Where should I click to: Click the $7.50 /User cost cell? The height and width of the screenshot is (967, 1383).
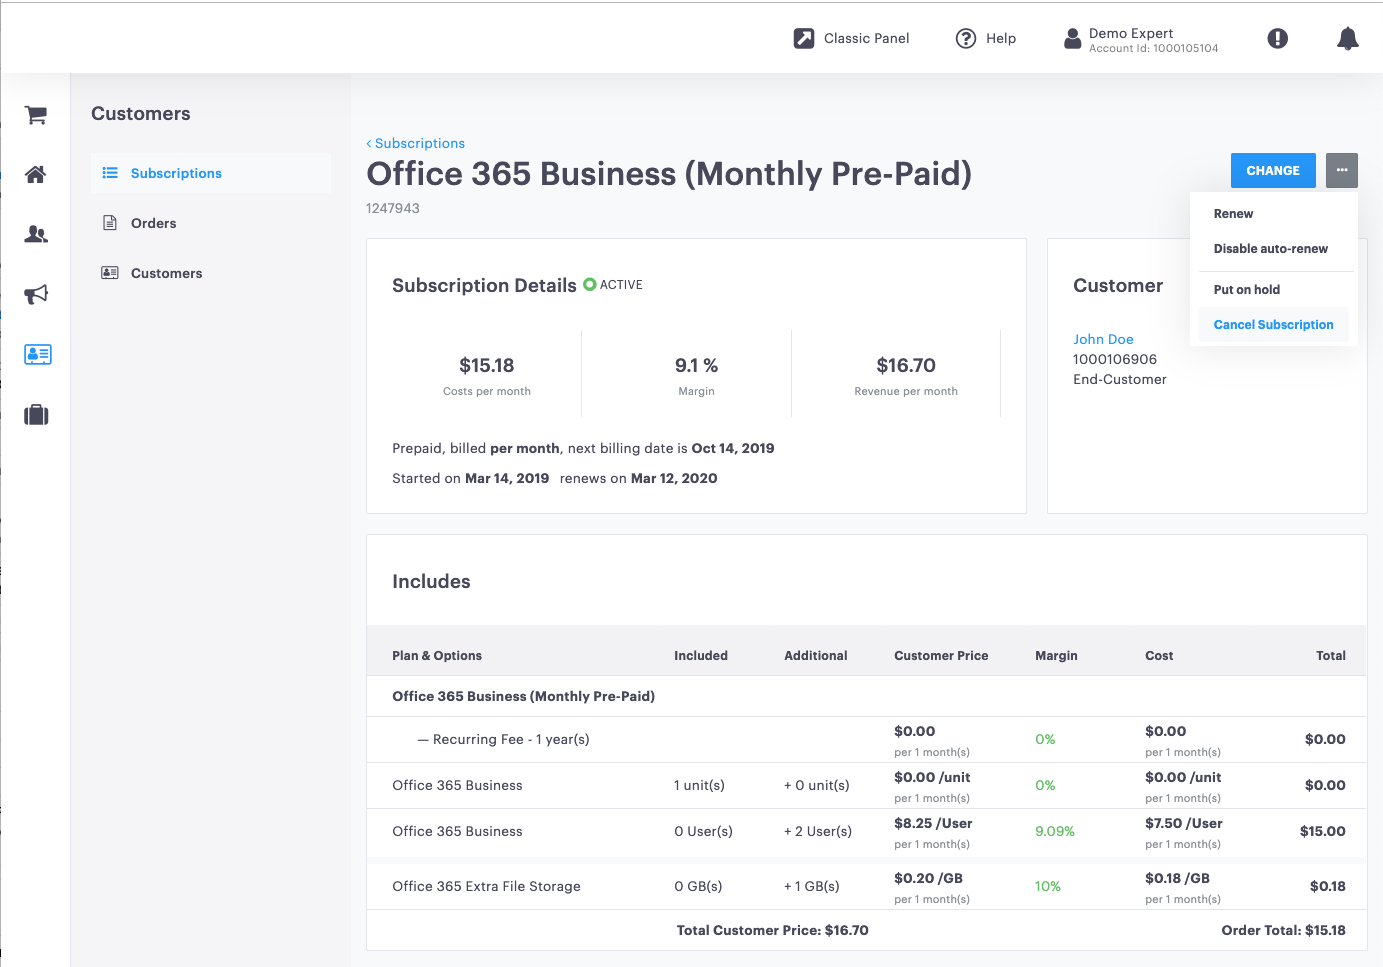pyautogui.click(x=1184, y=823)
